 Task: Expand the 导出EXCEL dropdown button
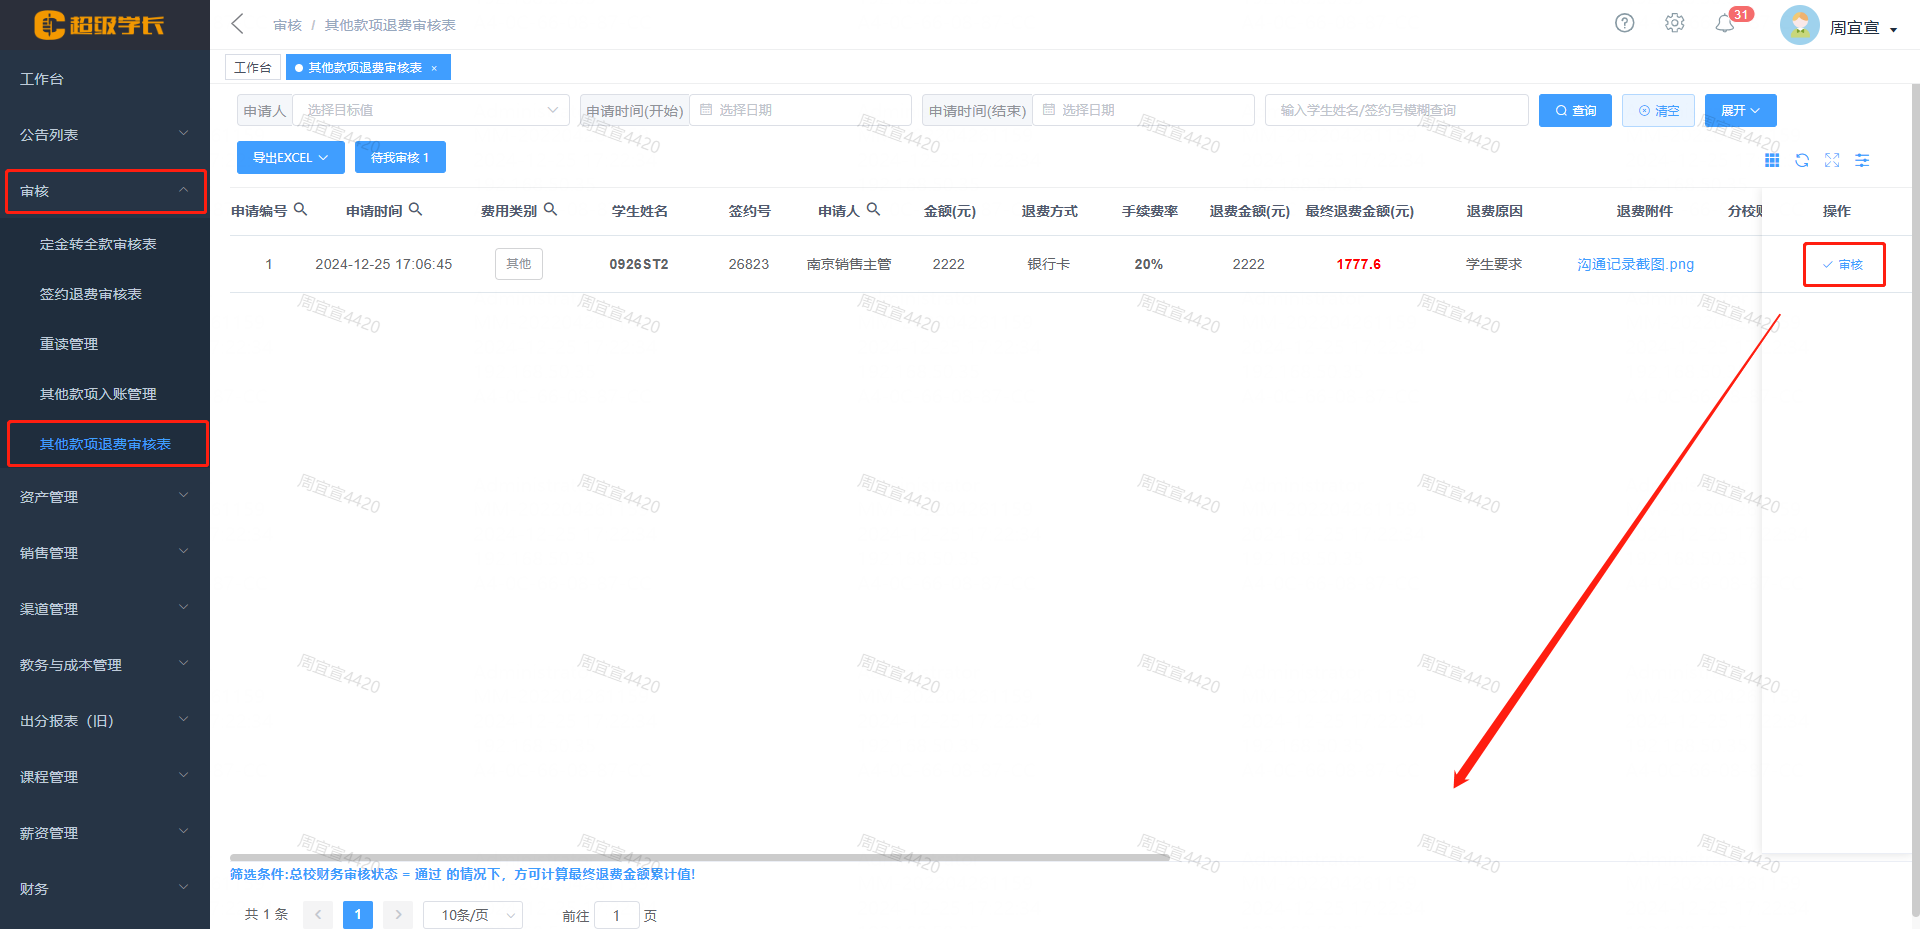pyautogui.click(x=290, y=157)
